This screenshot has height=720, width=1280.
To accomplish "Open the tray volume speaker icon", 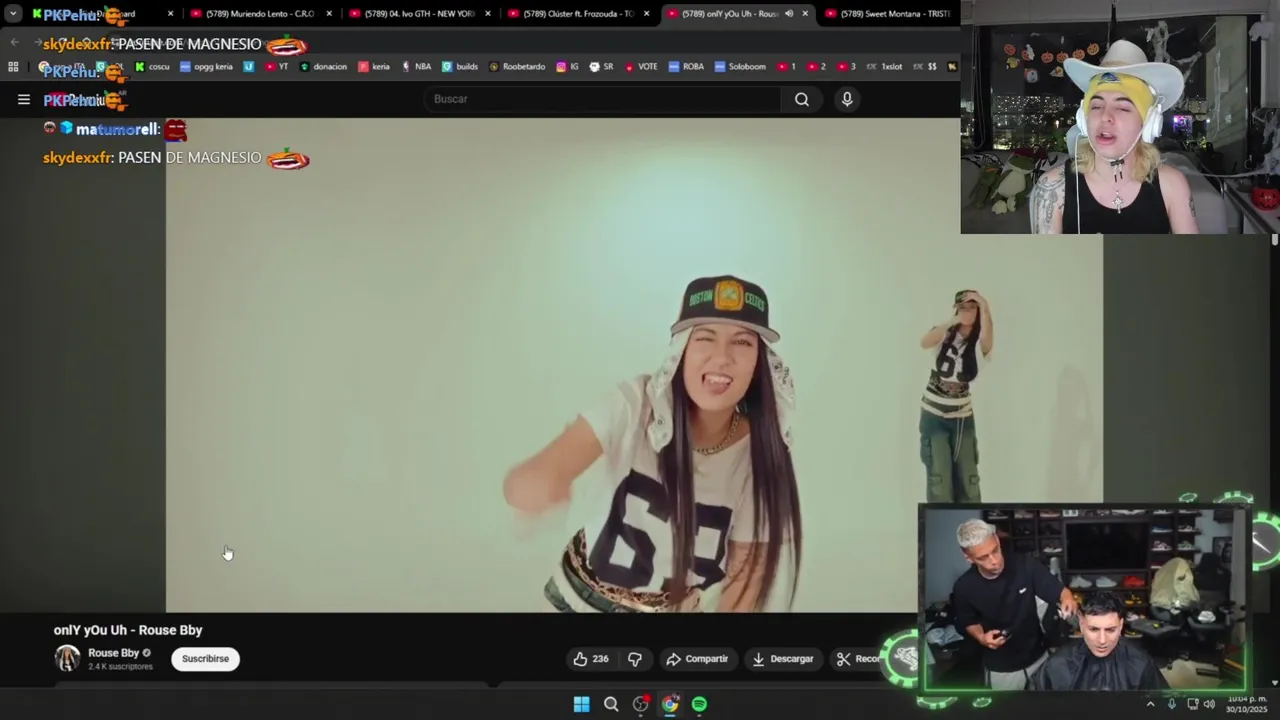I will point(1209,704).
